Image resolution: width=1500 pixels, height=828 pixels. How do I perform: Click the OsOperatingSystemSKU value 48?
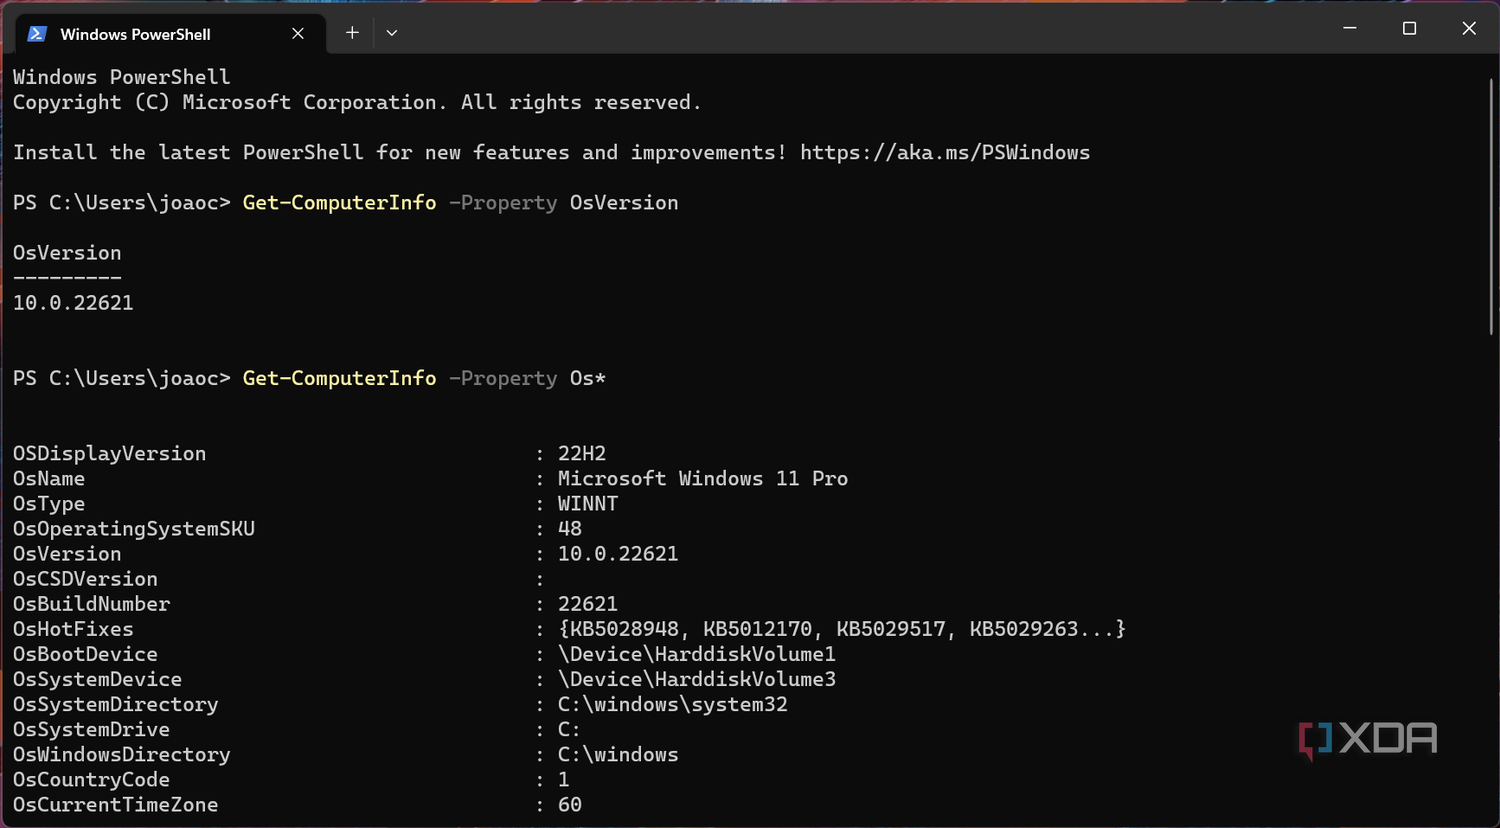570,528
